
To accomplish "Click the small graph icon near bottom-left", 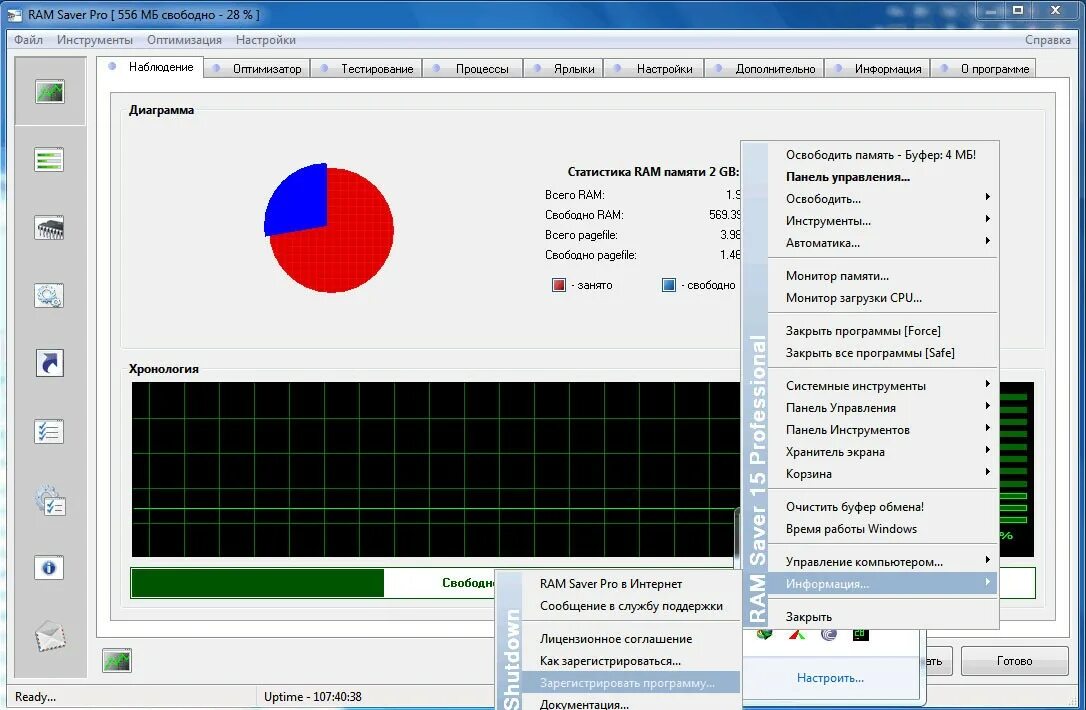I will (x=117, y=661).
